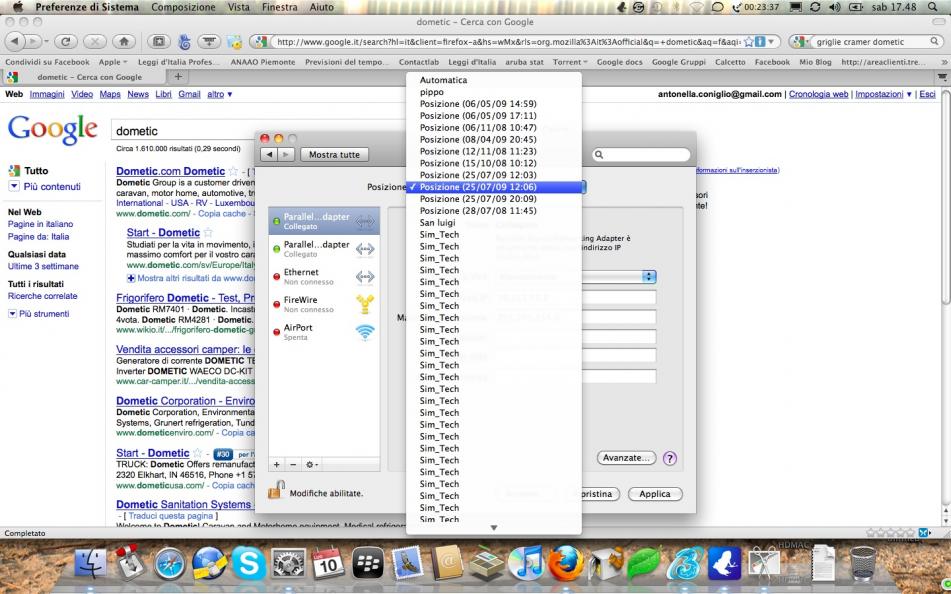Select Posizione (15/10/08 10:12)
The width and height of the screenshot is (951, 594).
tap(494, 163)
